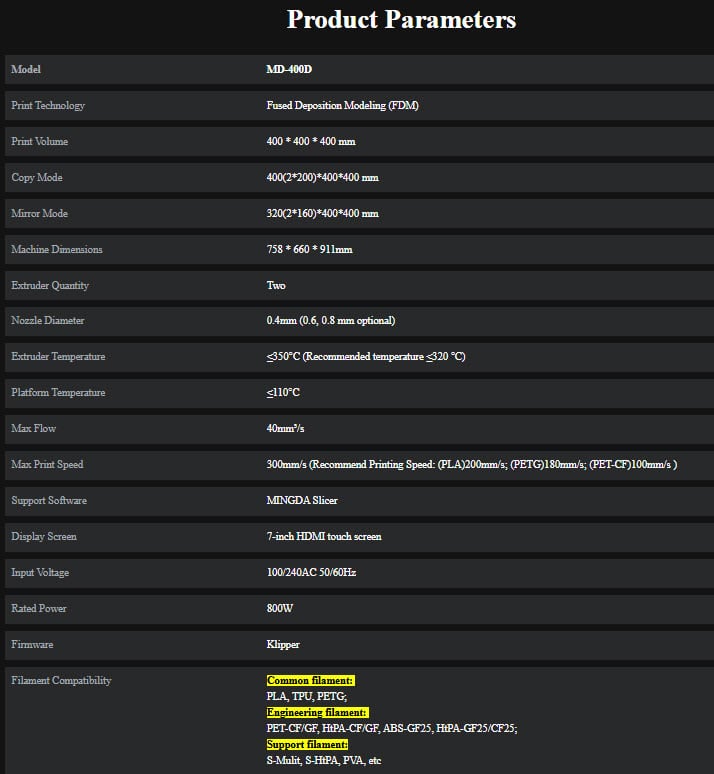Click the Mirror Mode dimensions value

tap(322, 214)
